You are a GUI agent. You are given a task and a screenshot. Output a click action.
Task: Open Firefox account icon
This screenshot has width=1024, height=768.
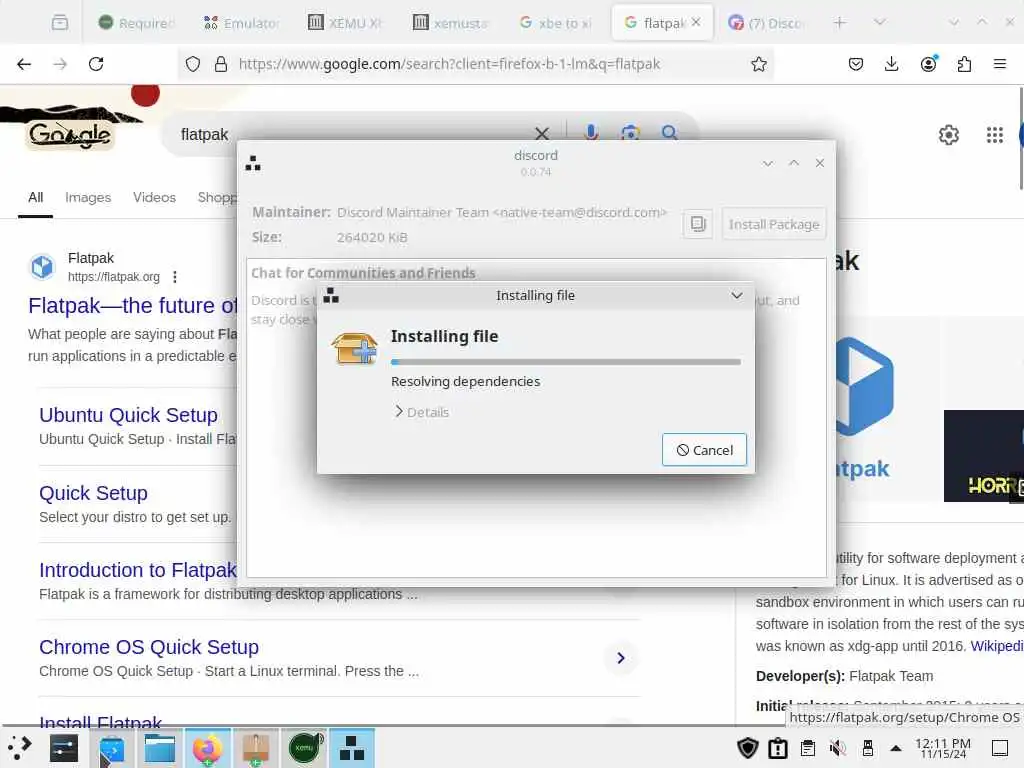[928, 64]
